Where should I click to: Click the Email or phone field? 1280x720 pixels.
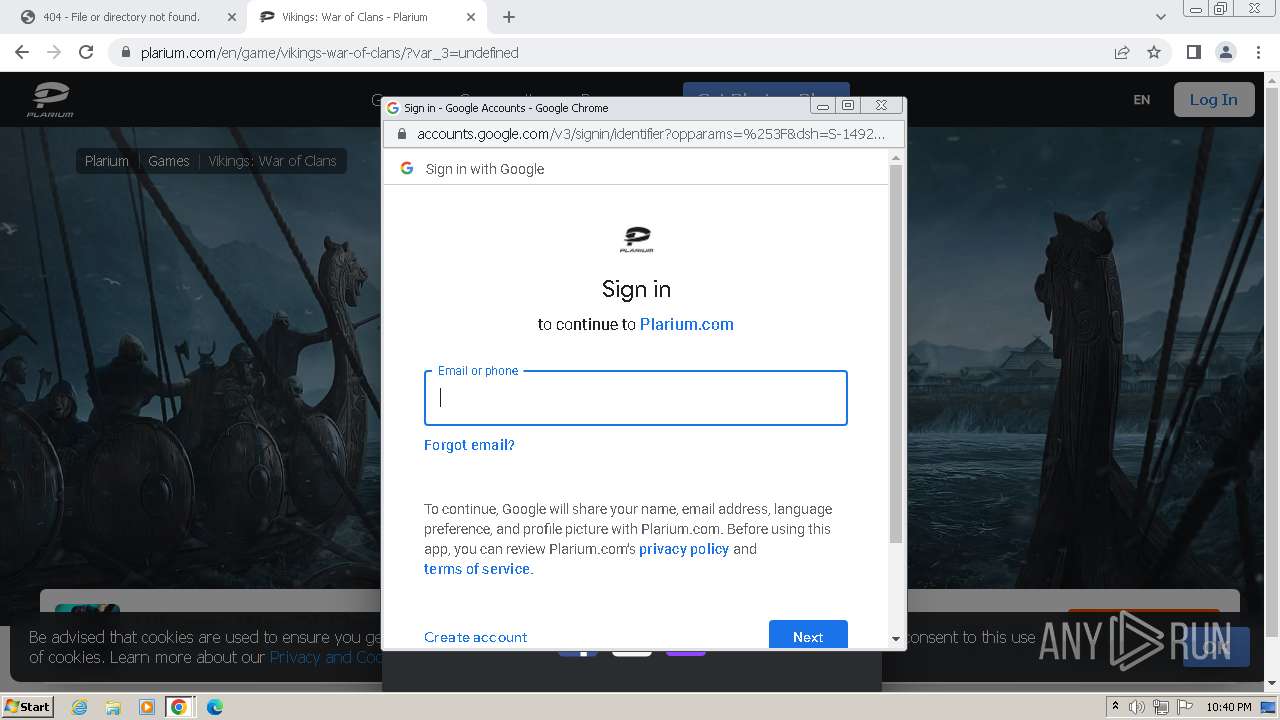636,398
